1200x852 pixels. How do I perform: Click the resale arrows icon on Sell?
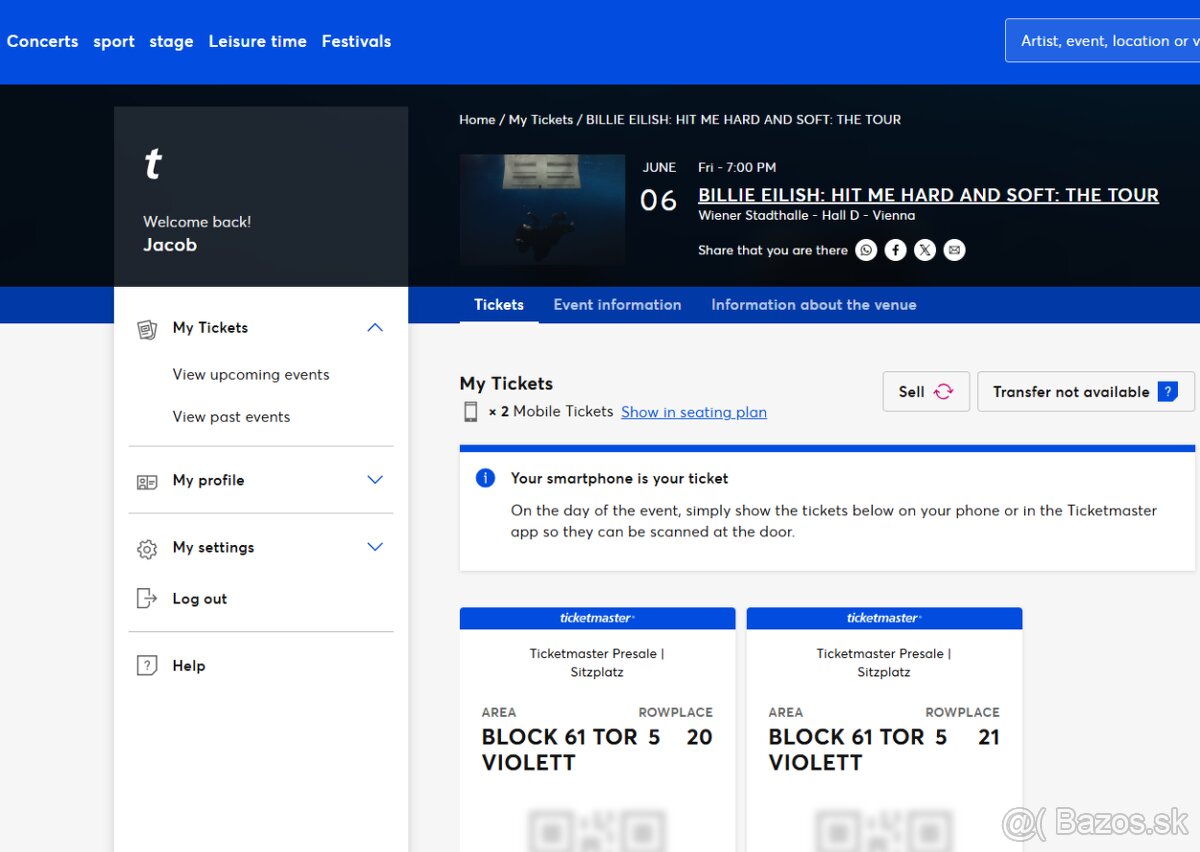tap(943, 392)
